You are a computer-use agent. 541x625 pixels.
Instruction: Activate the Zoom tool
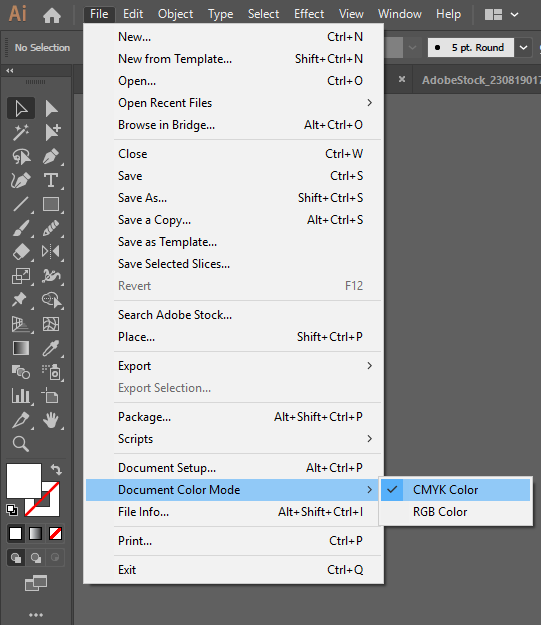[x=21, y=444]
